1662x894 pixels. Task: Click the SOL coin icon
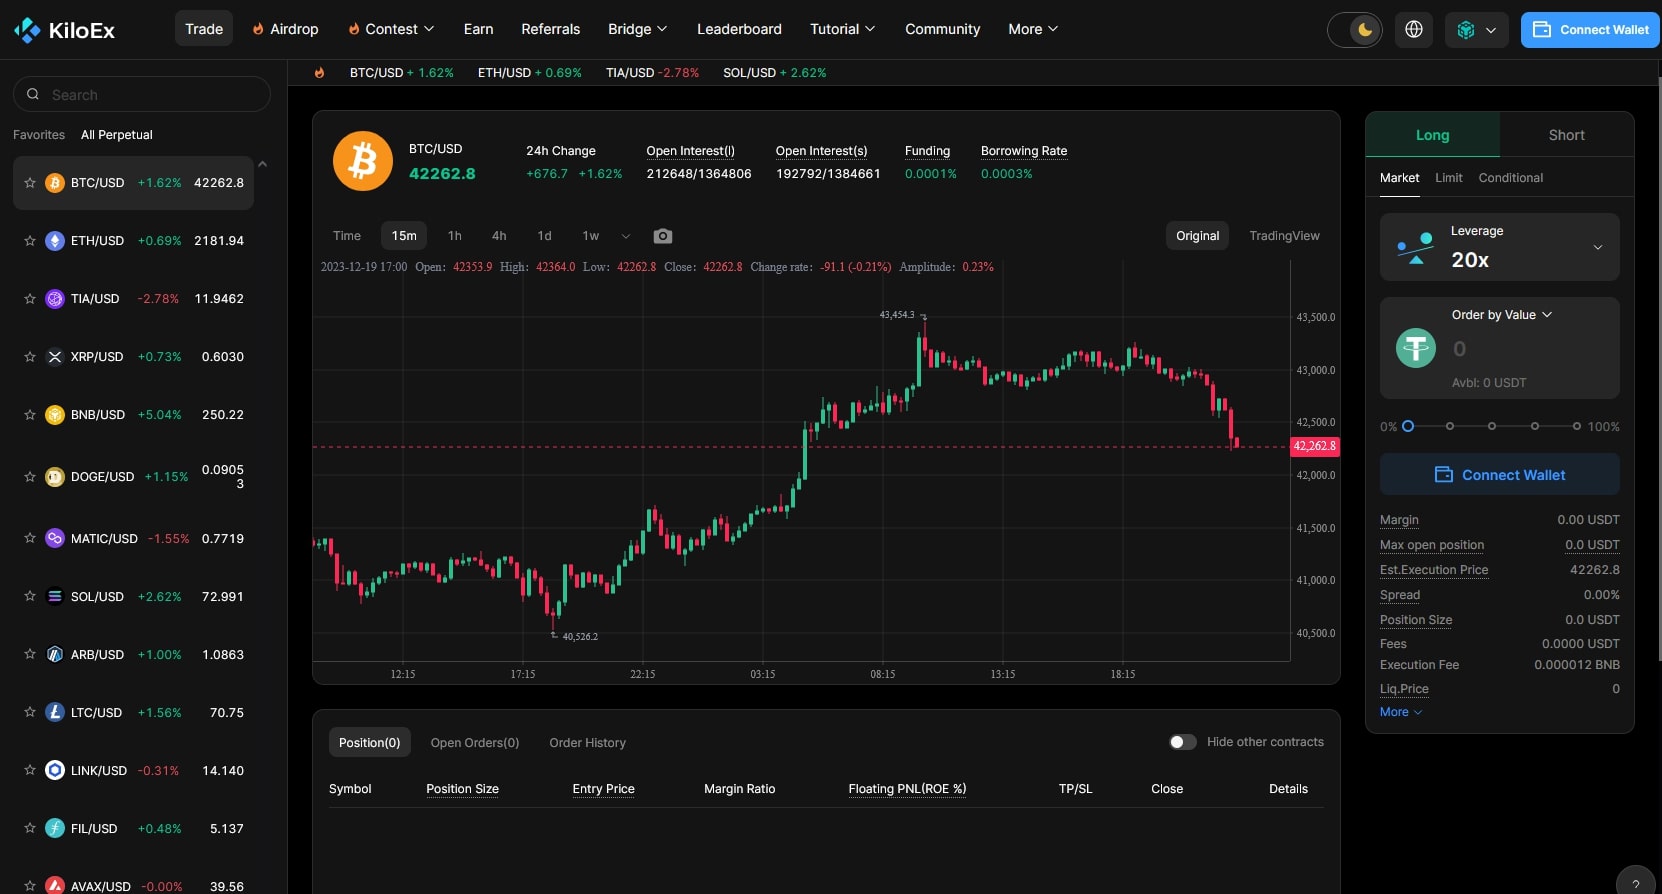tap(55, 597)
